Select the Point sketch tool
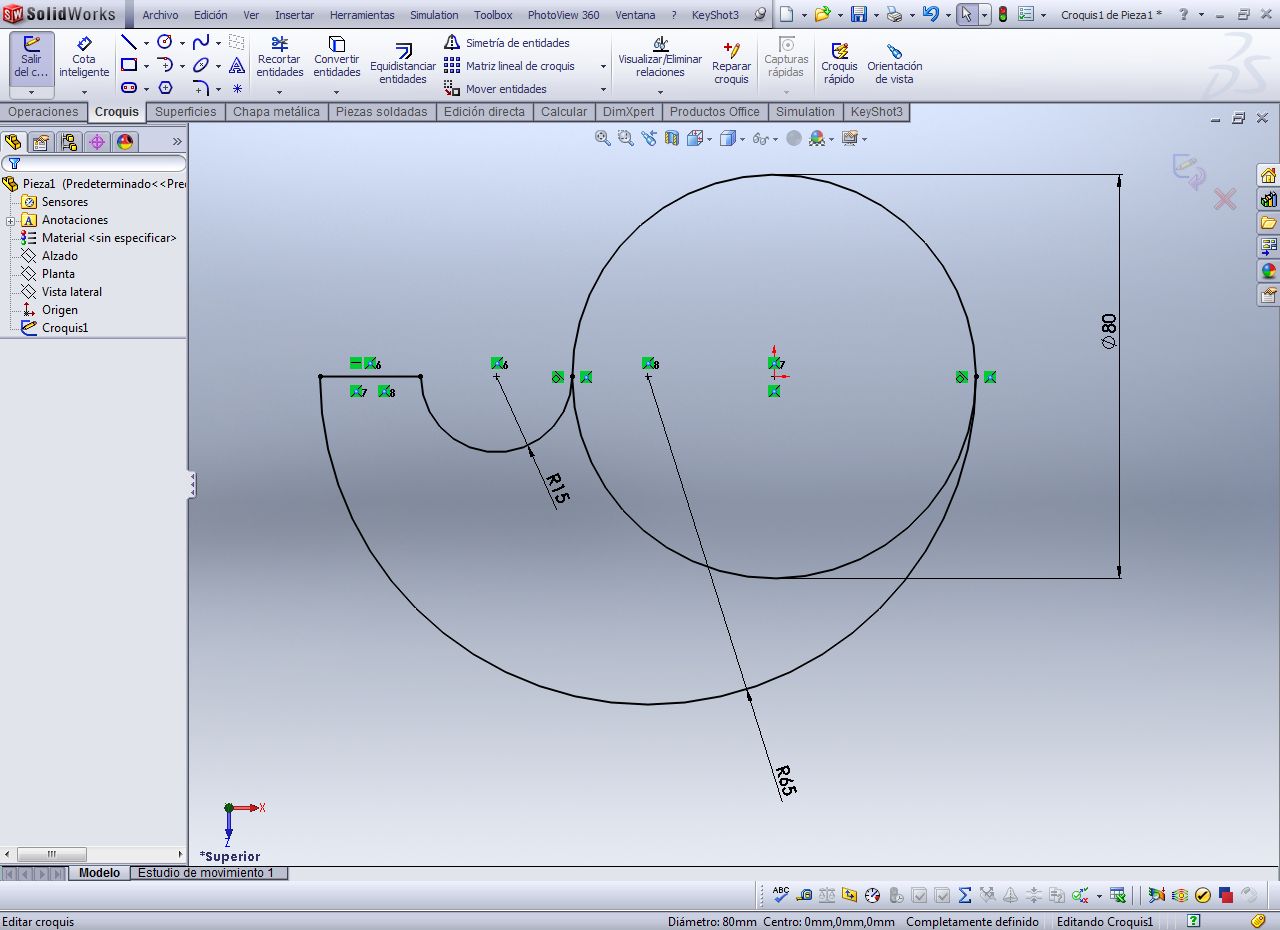 237,88
